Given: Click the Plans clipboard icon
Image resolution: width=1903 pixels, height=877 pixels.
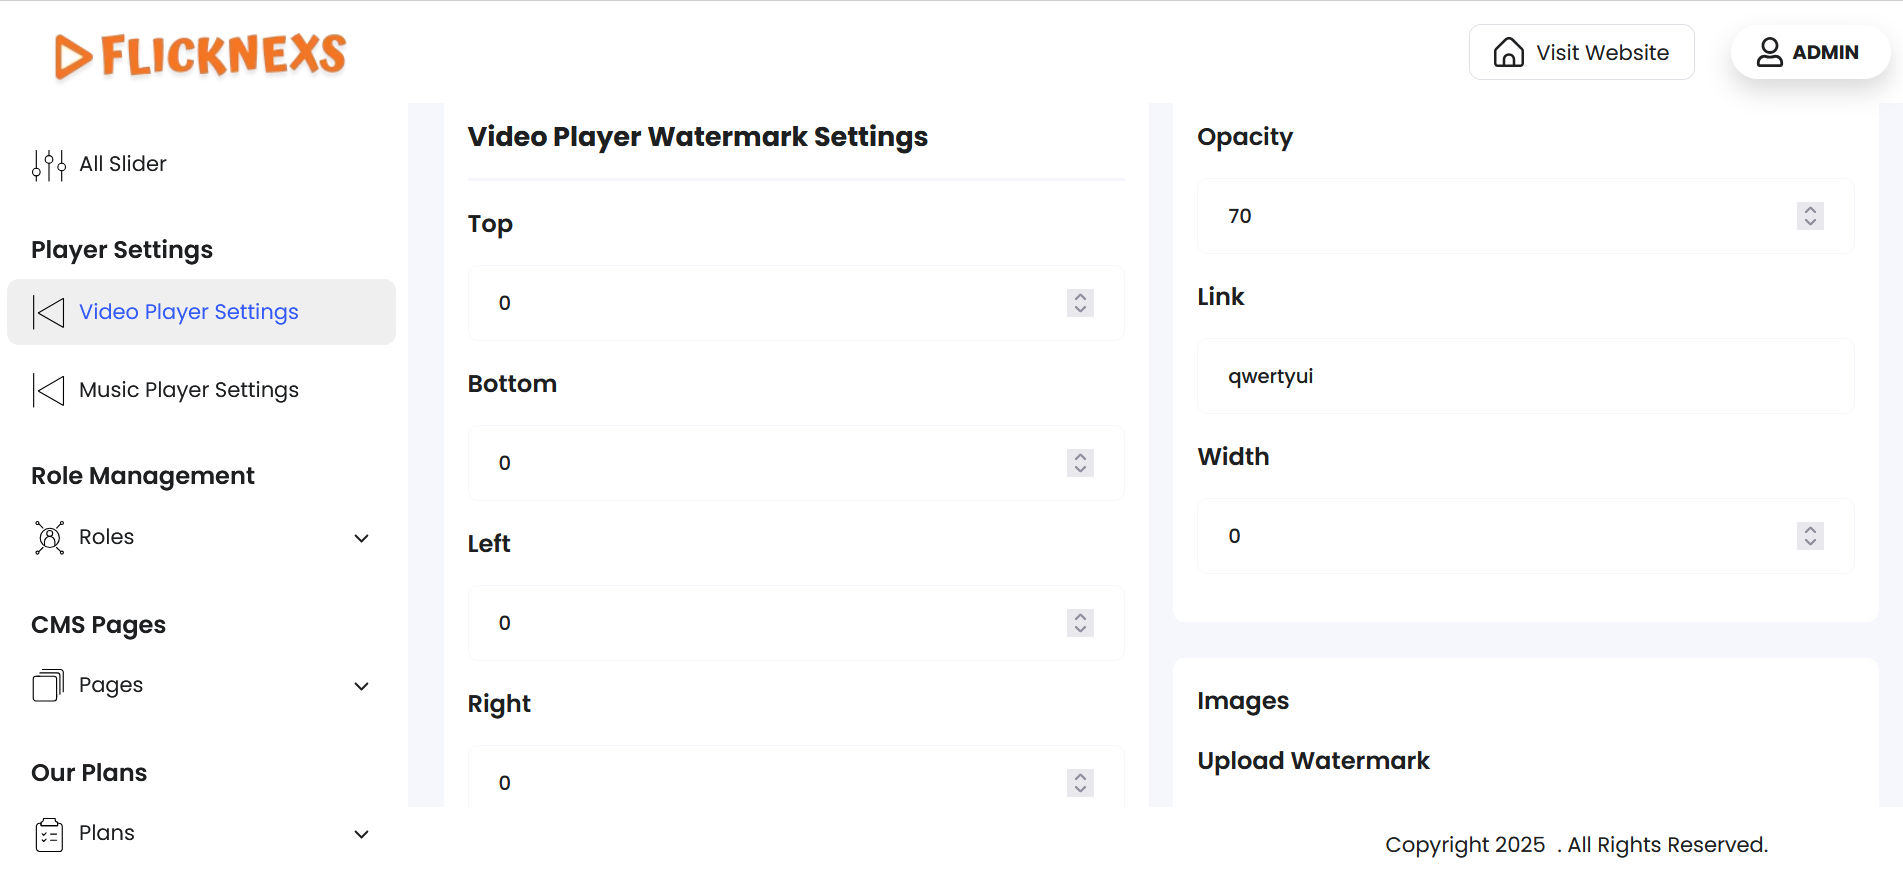Looking at the screenshot, I should (x=49, y=834).
